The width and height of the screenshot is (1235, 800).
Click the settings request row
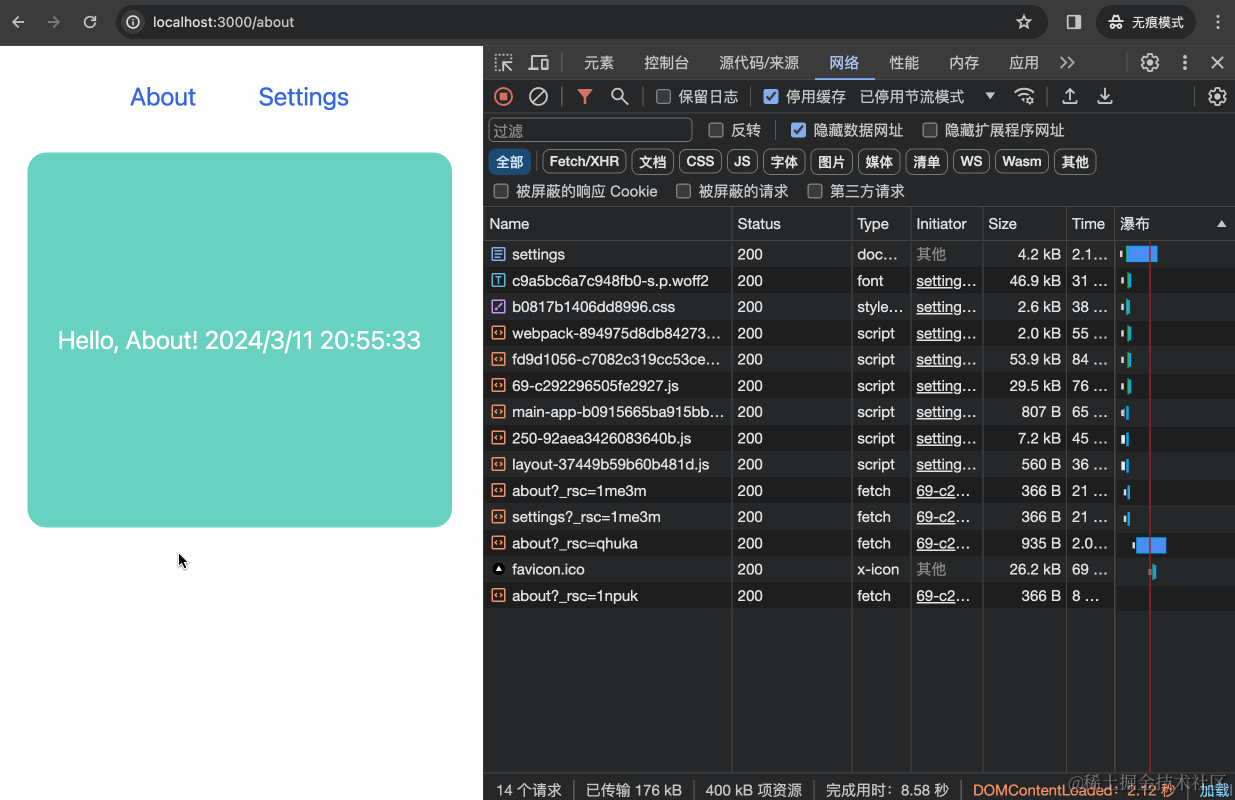pos(539,254)
